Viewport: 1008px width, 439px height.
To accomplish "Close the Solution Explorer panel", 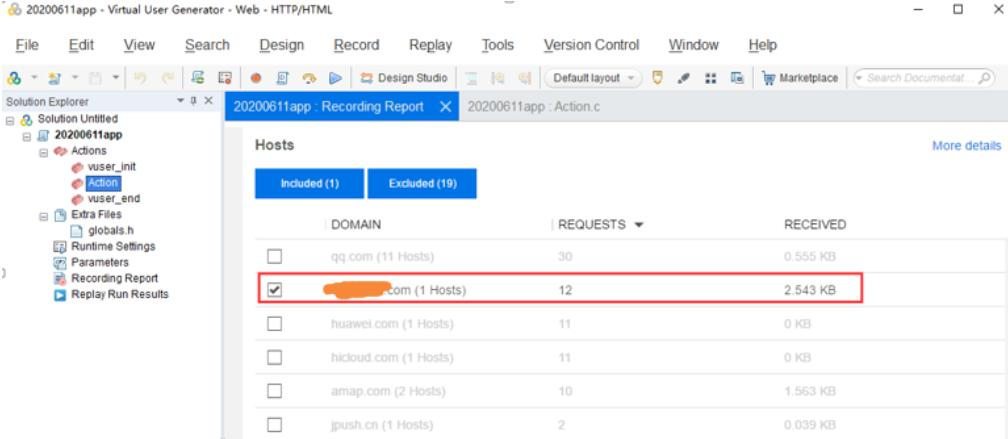I will 208,101.
